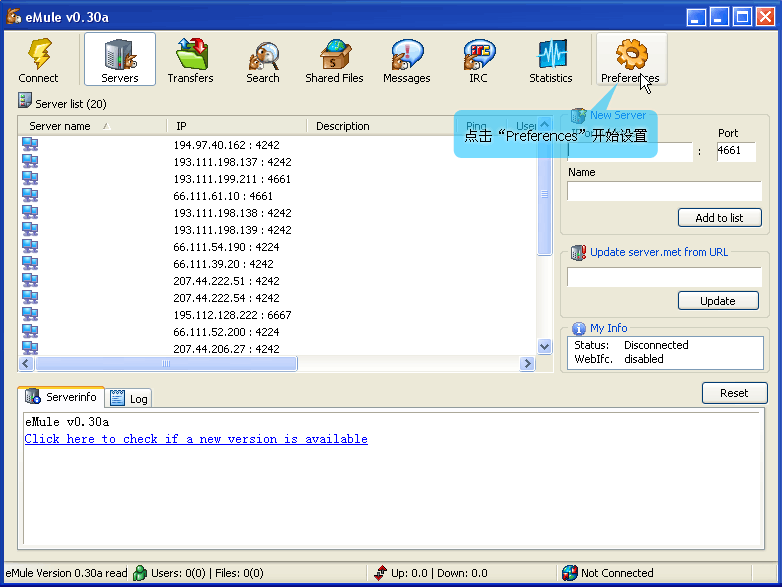
Task: Click the Add to list button
Action: click(719, 218)
